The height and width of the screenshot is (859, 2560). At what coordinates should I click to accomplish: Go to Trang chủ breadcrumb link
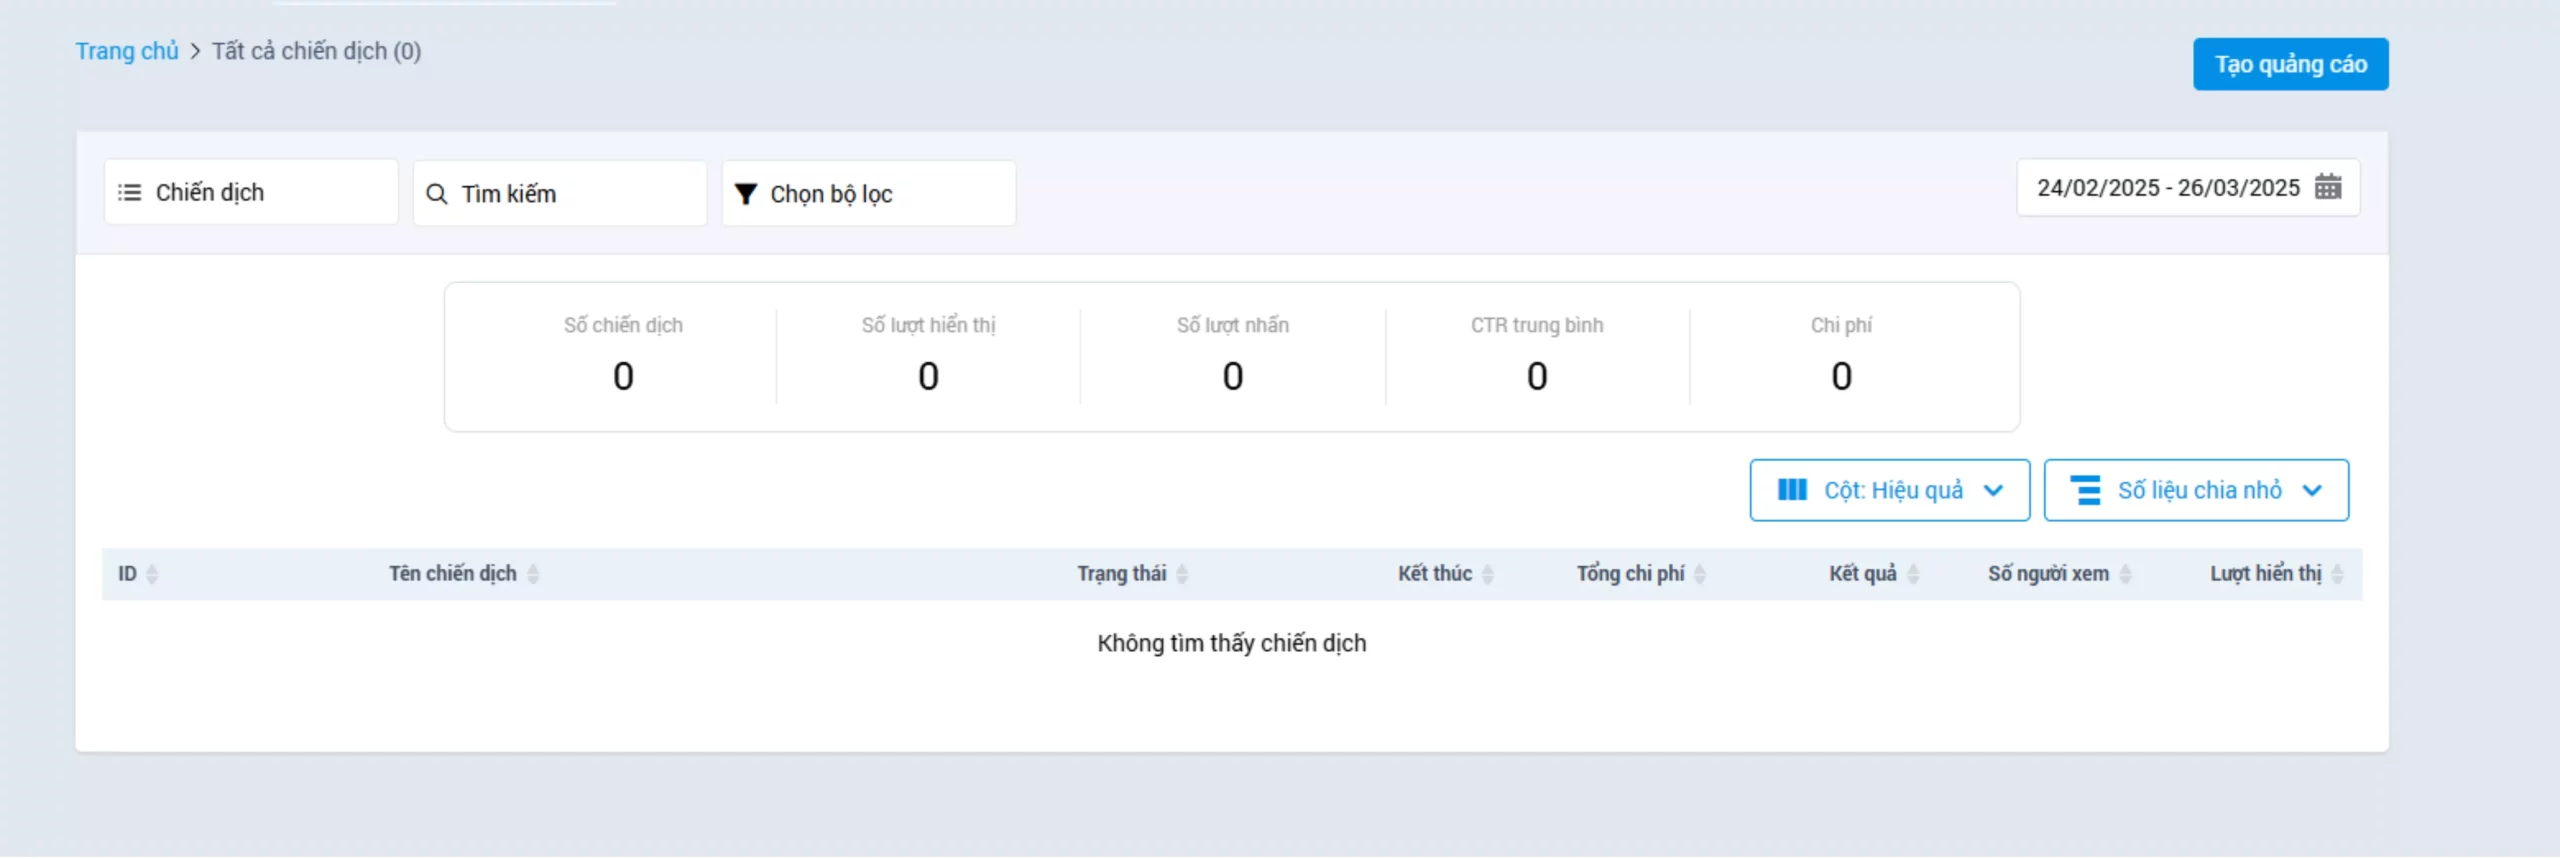tap(127, 51)
